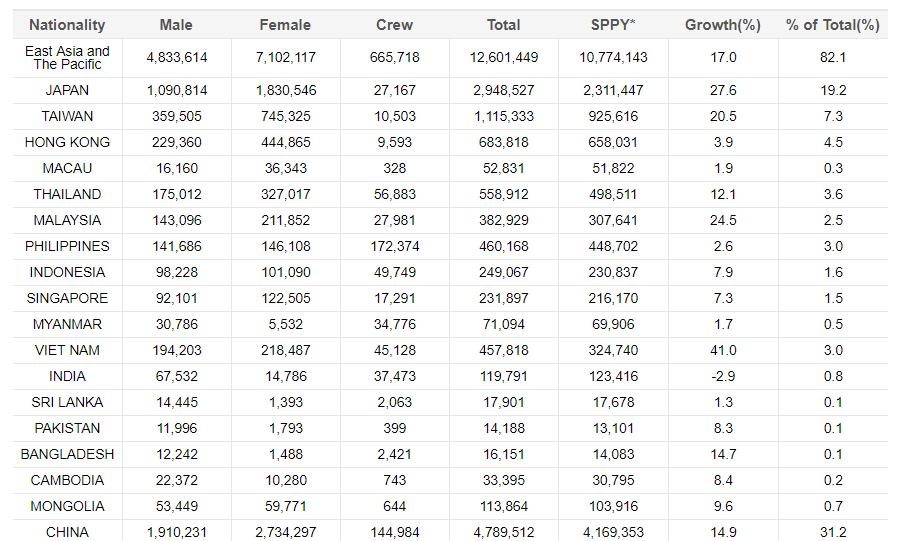The width and height of the screenshot is (917, 541).
Task: Click the PHILIPPINES nationality cell
Action: [x=67, y=246]
